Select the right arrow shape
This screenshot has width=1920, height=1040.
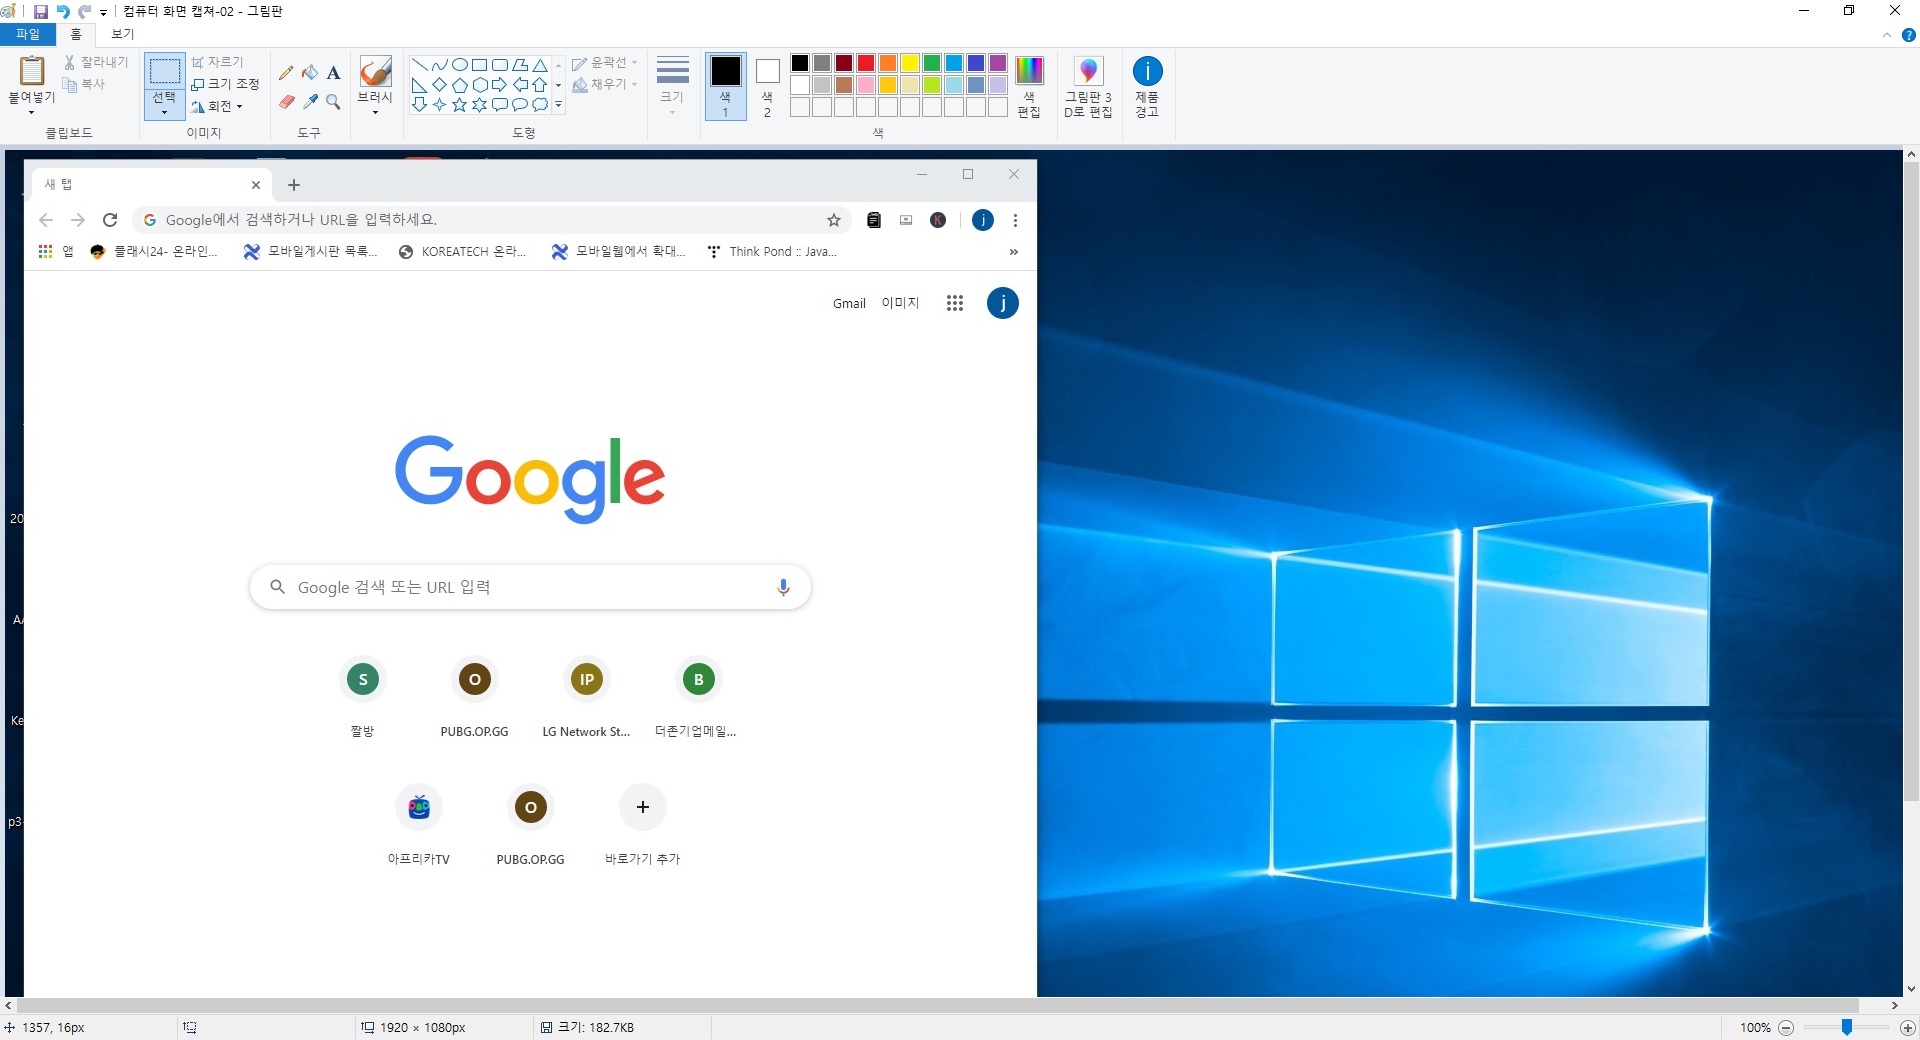(x=500, y=84)
